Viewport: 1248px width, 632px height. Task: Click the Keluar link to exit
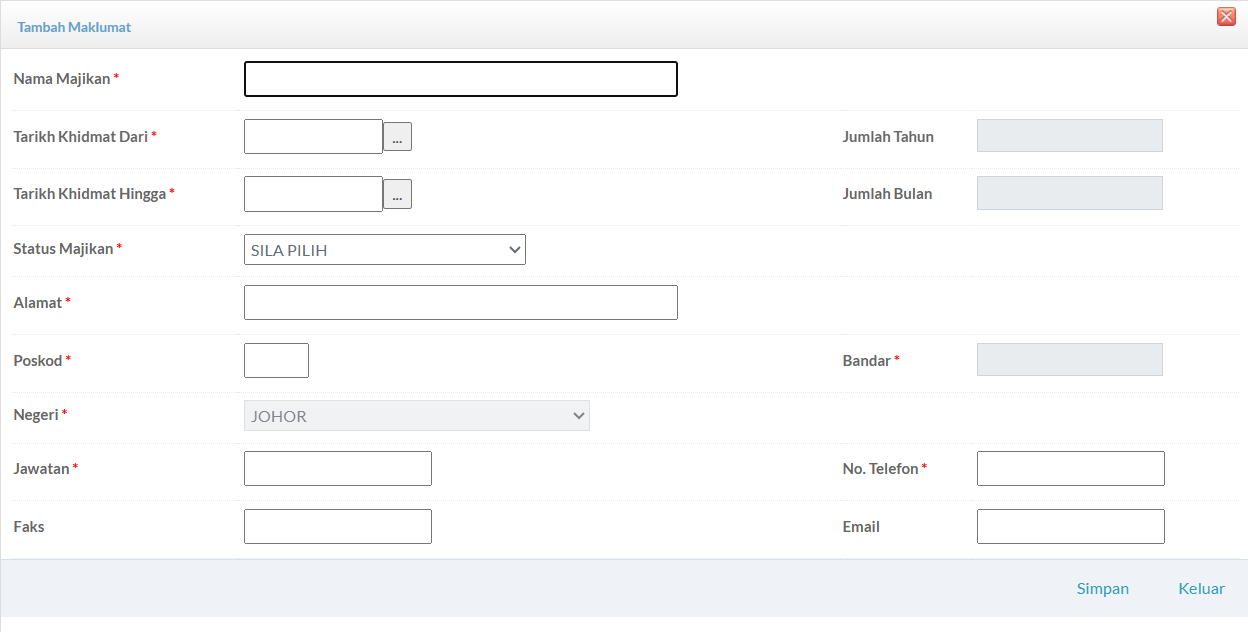pos(1201,588)
